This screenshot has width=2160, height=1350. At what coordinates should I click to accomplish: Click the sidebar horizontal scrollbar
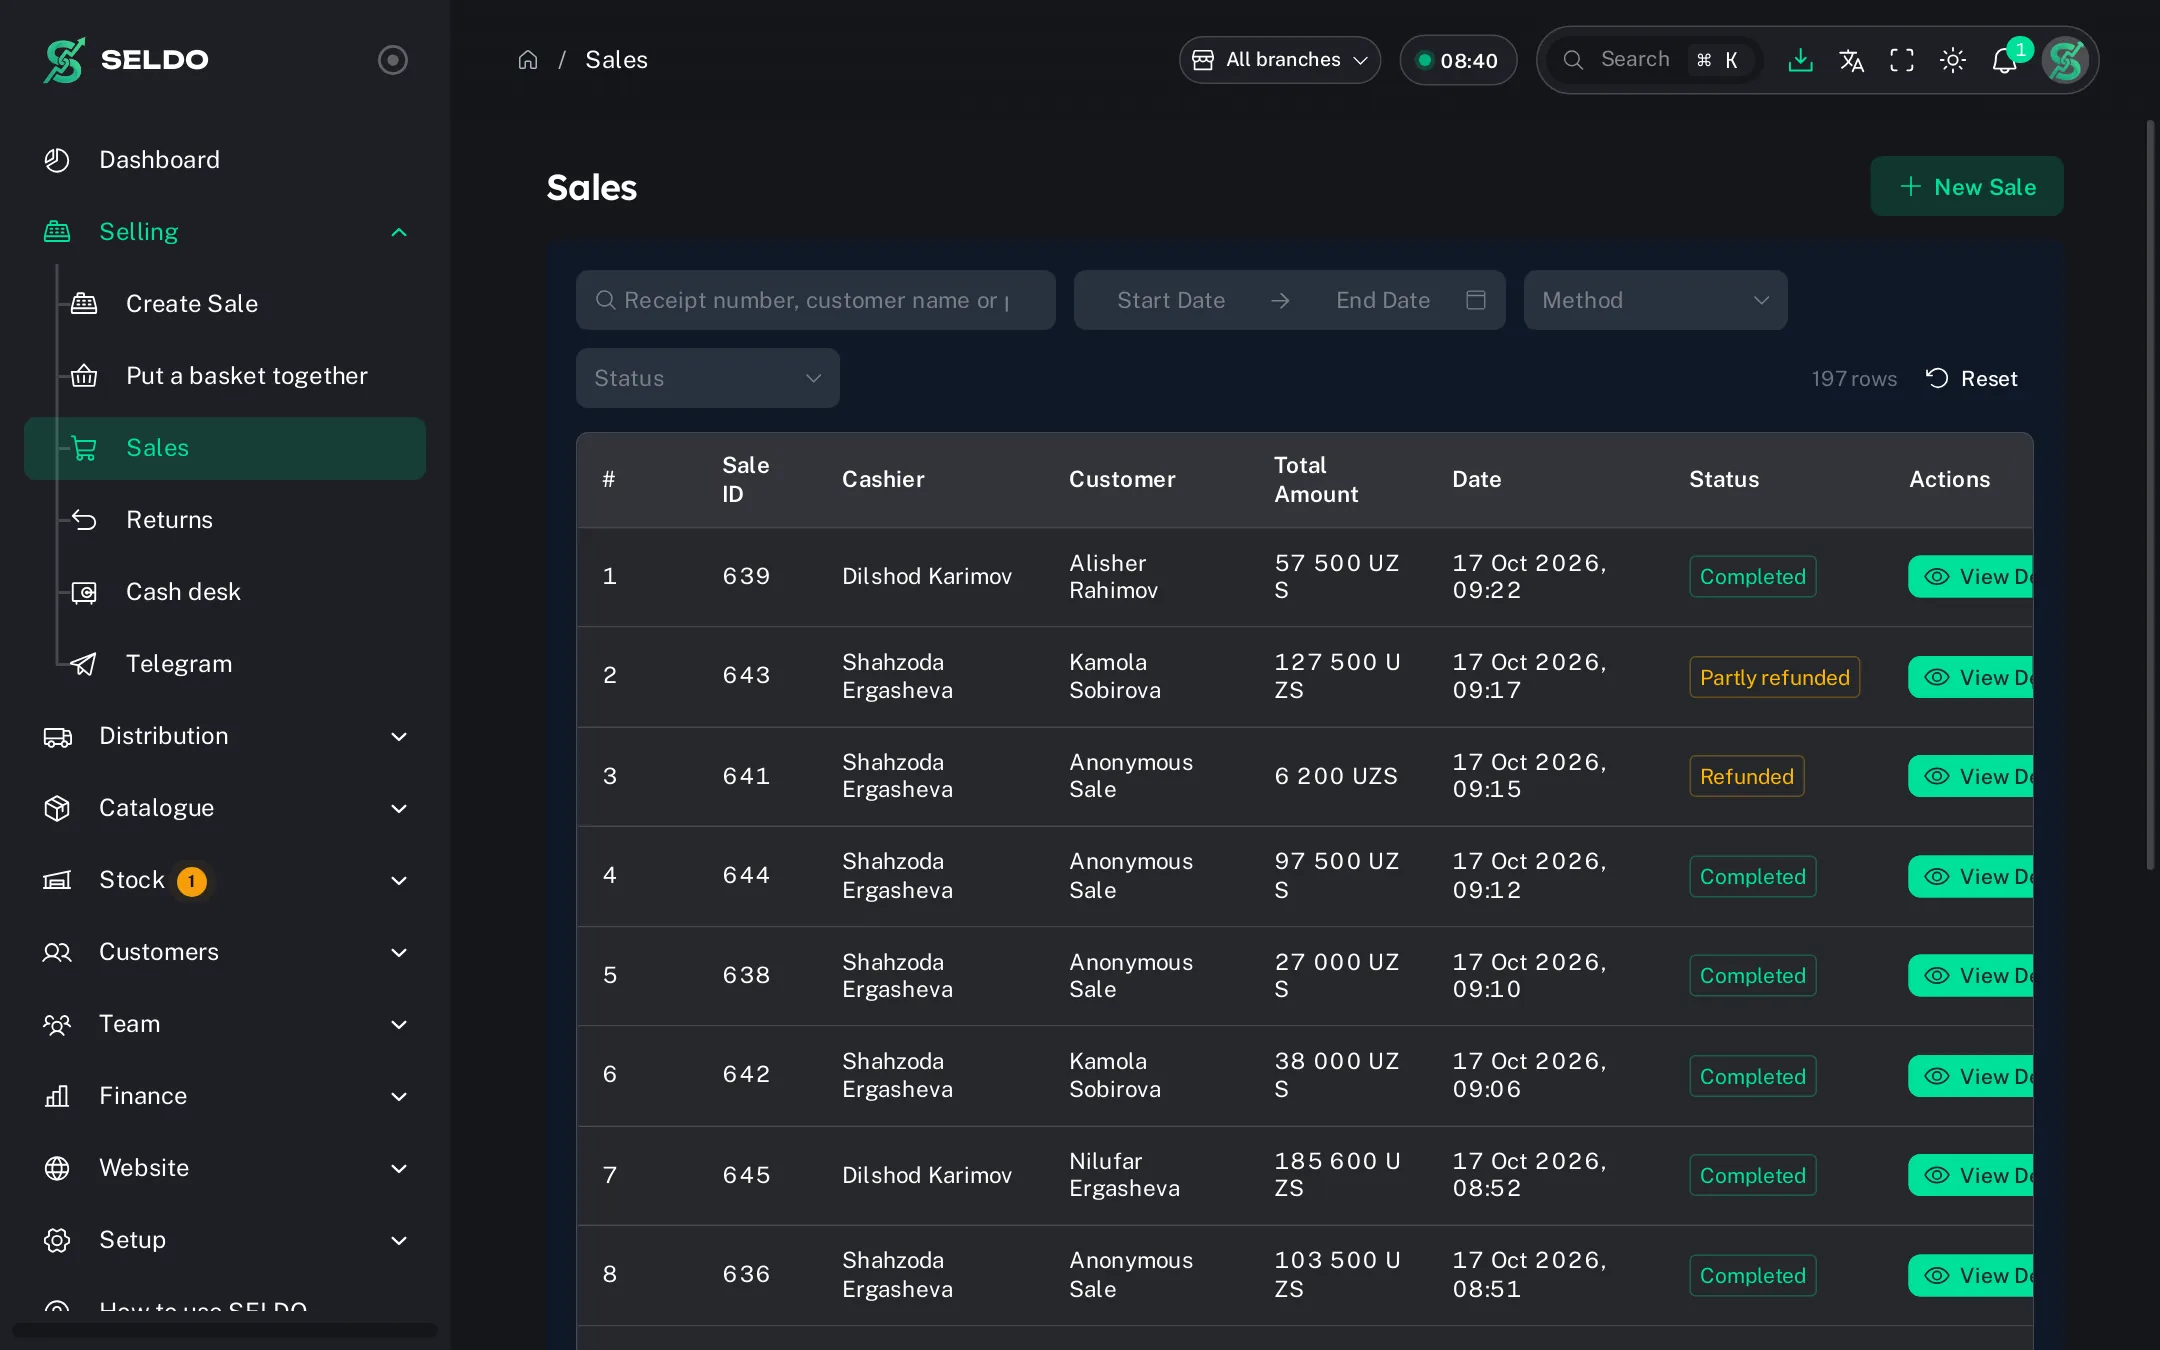[x=225, y=1330]
